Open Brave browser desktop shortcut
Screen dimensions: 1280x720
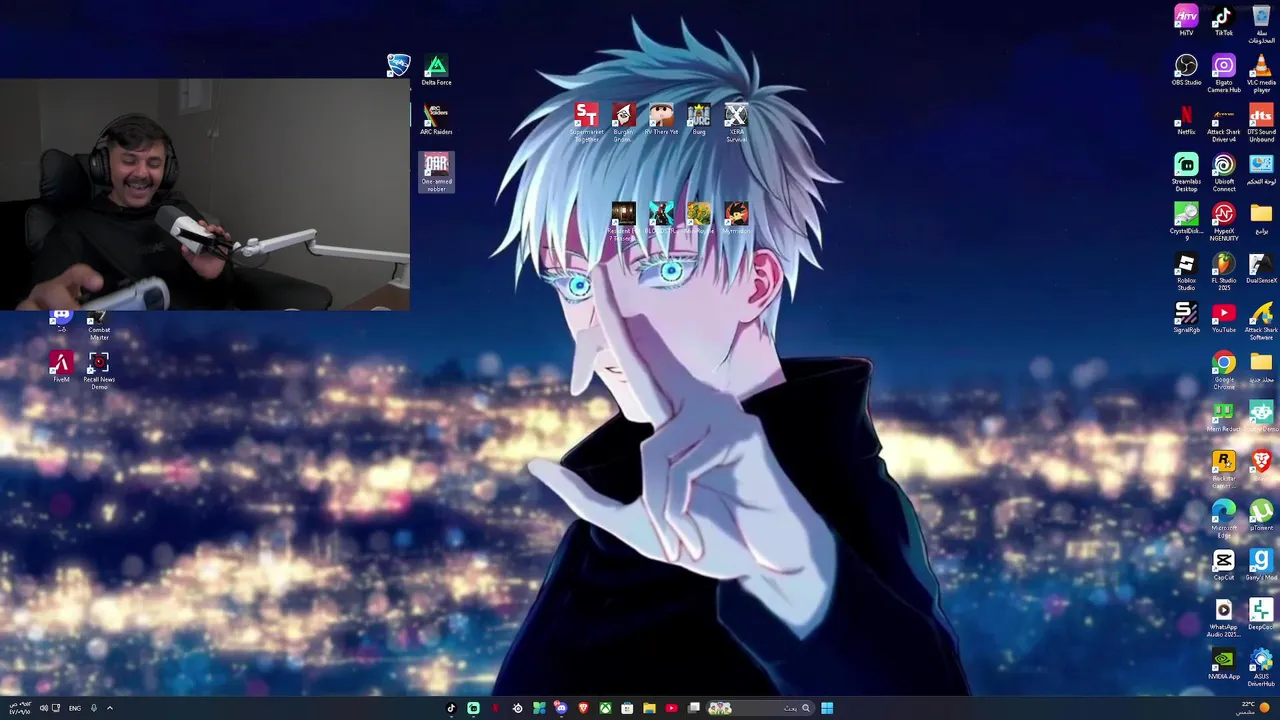1261,465
